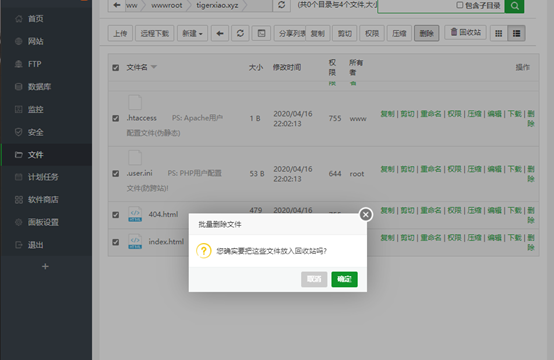
Task: Click 复制 in the 404.html row
Action: (388, 211)
